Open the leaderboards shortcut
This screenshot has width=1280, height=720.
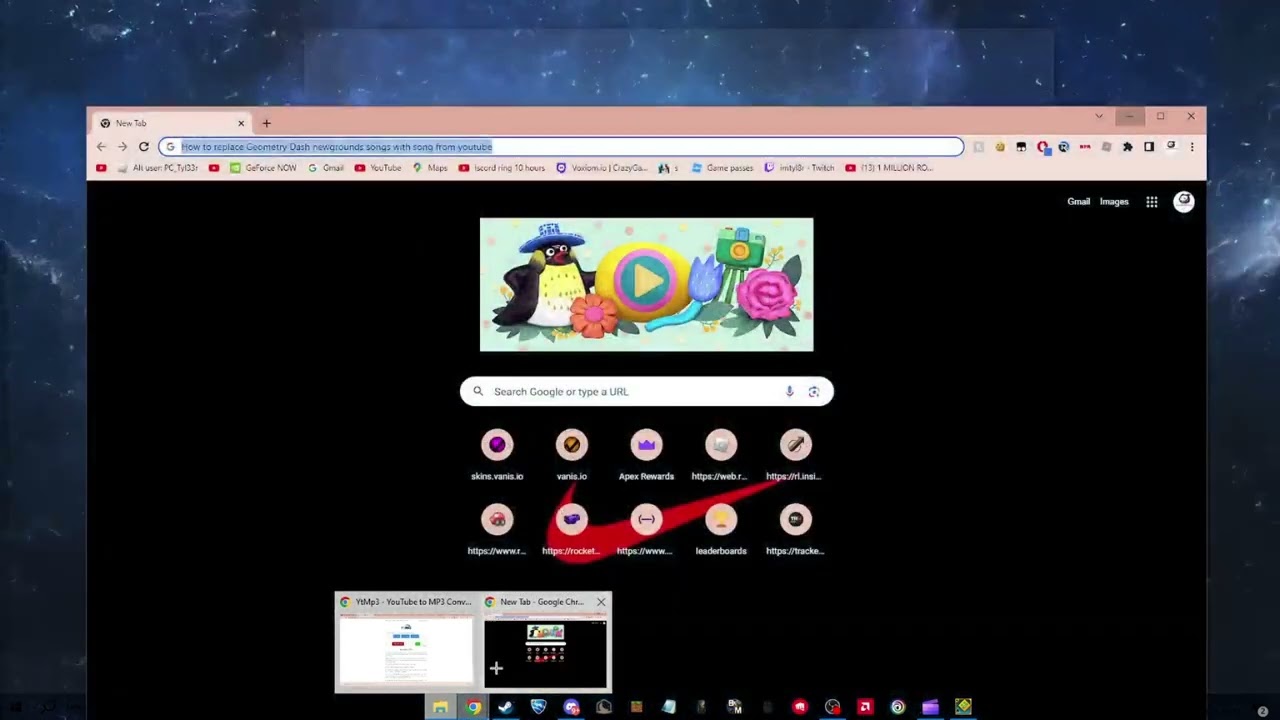coord(721,530)
